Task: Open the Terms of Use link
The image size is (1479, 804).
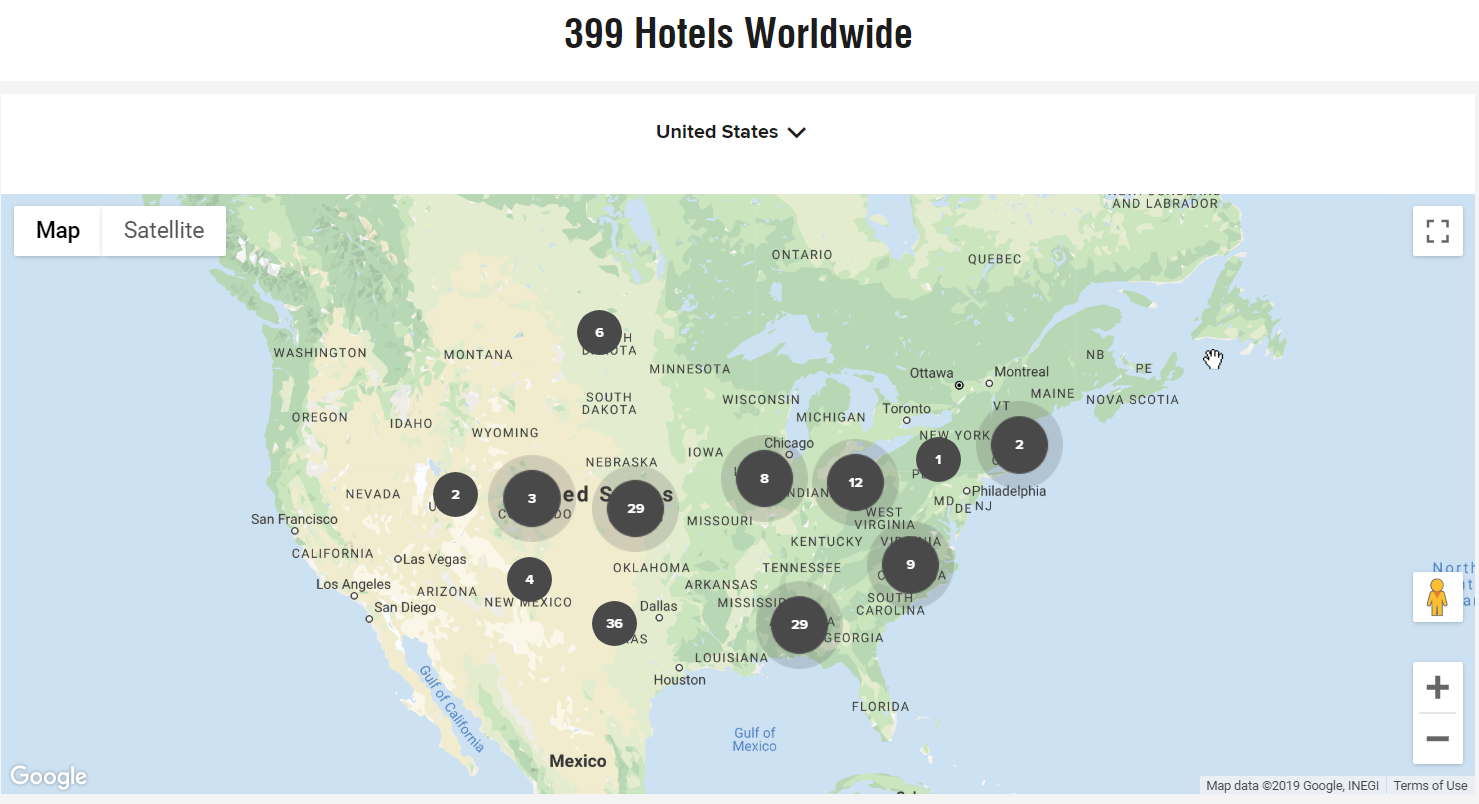Action: 1430,786
